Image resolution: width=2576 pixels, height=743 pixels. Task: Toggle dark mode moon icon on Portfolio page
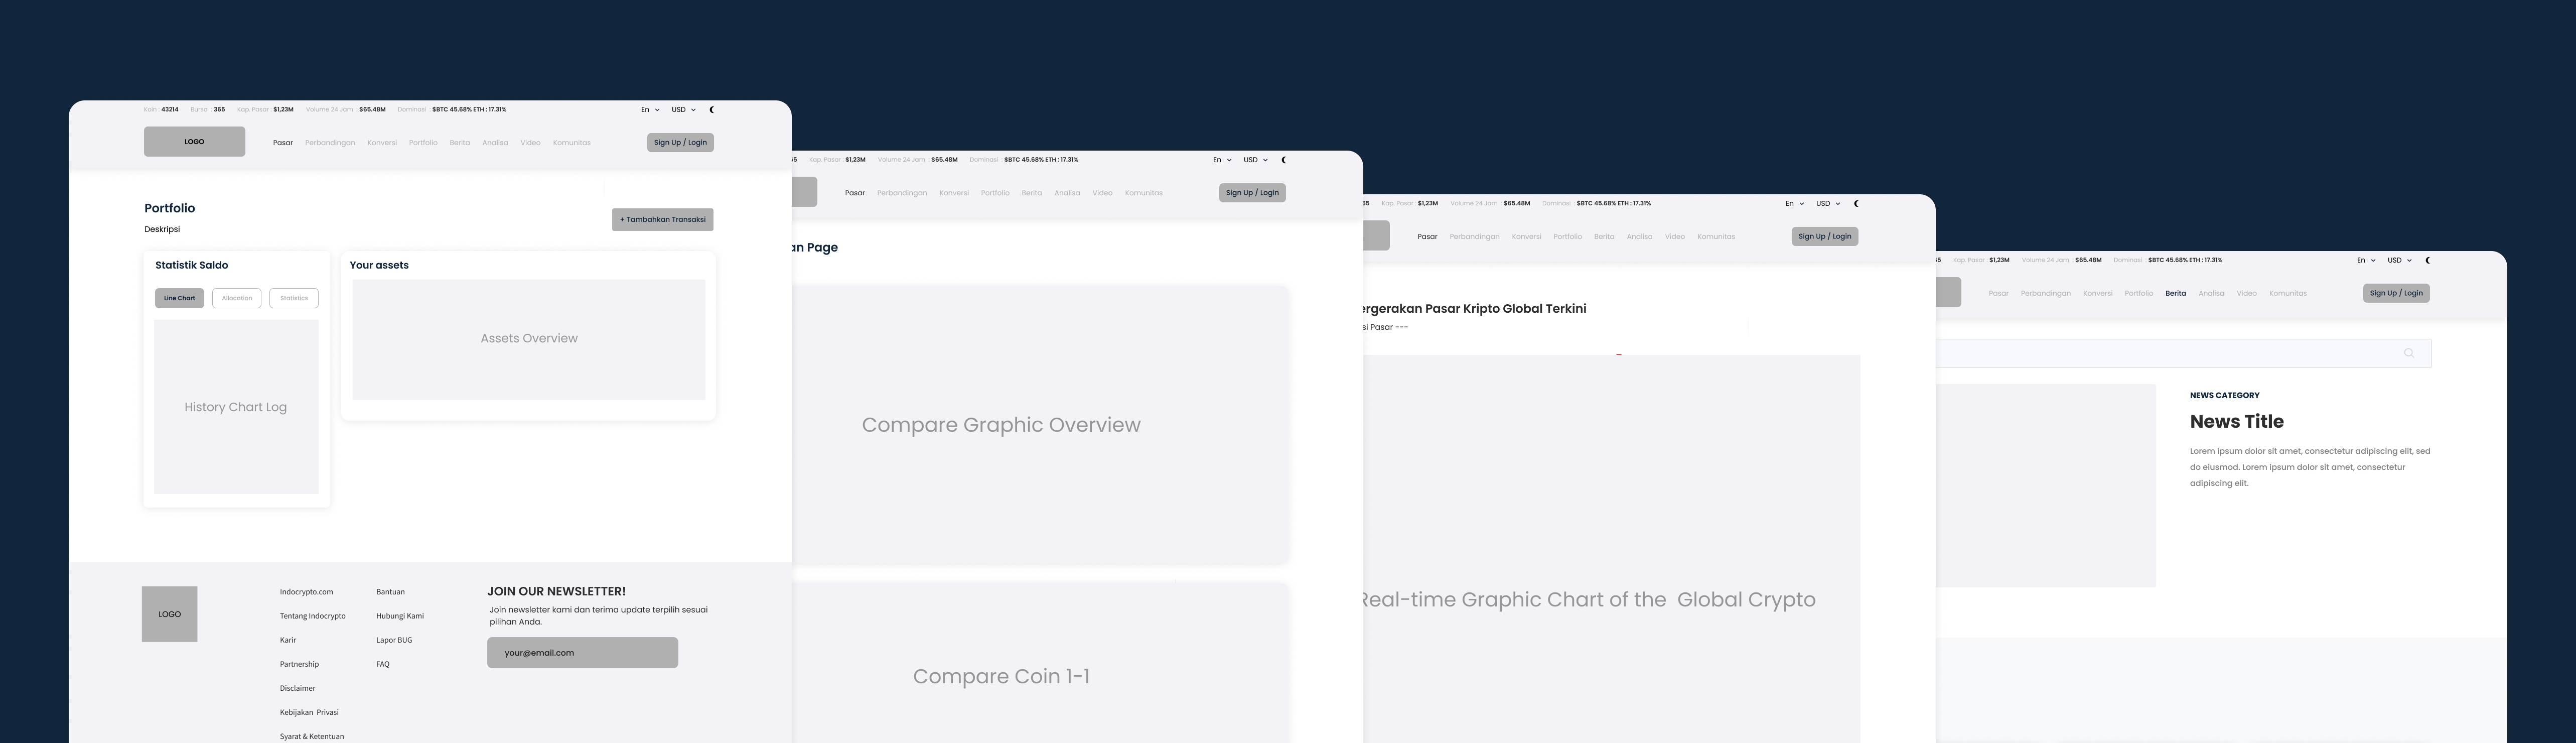(711, 109)
